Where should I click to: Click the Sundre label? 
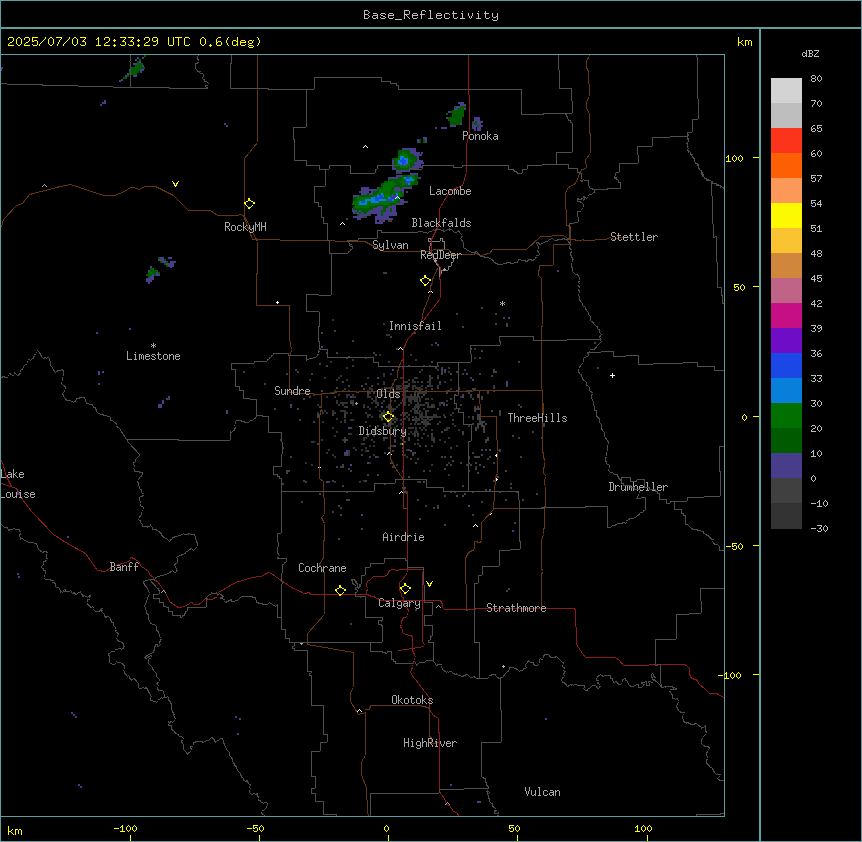(292, 391)
